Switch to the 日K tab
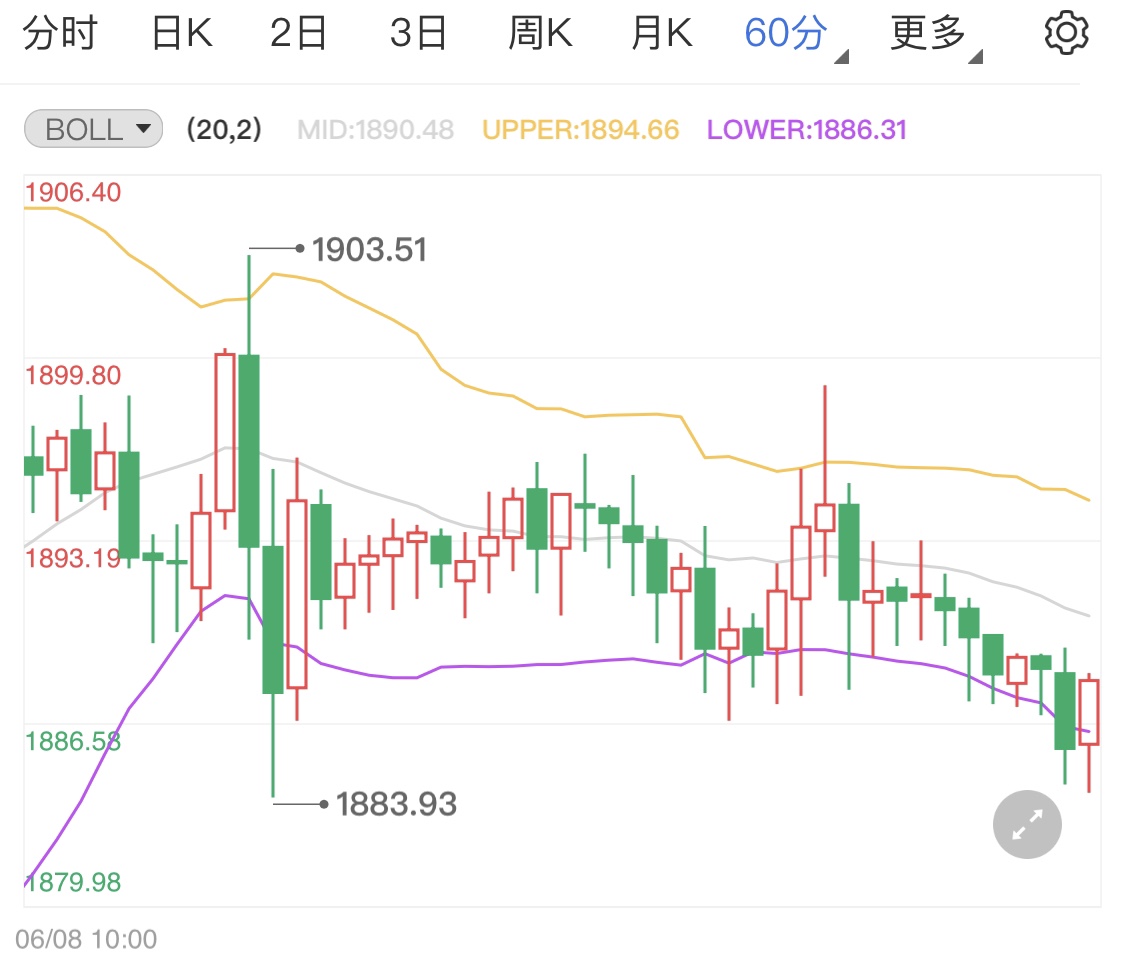Image resolution: width=1125 pixels, height=953 pixels. coord(182,33)
